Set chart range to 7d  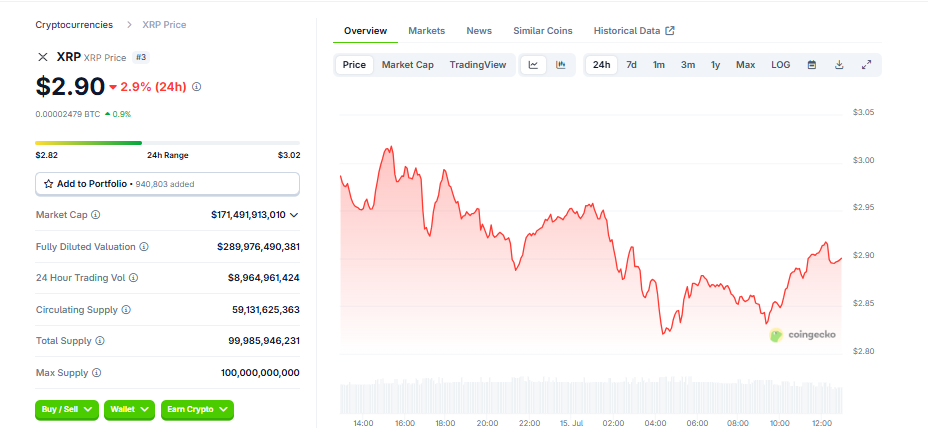(x=631, y=65)
